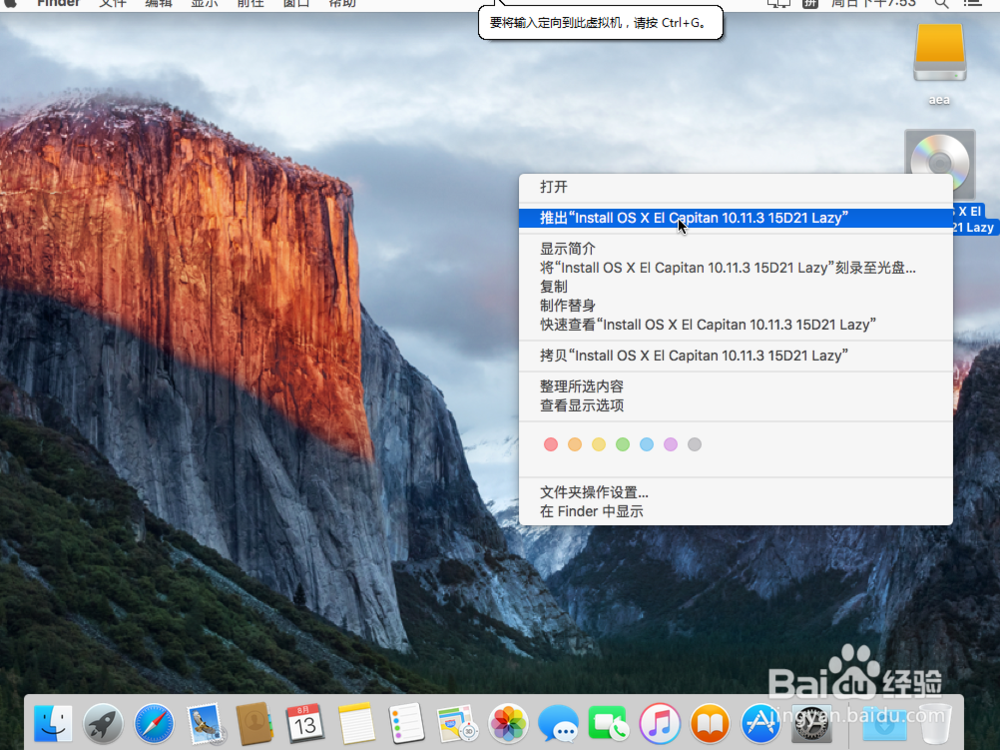
Task: Open Calendar showing August 13
Action: point(305,723)
